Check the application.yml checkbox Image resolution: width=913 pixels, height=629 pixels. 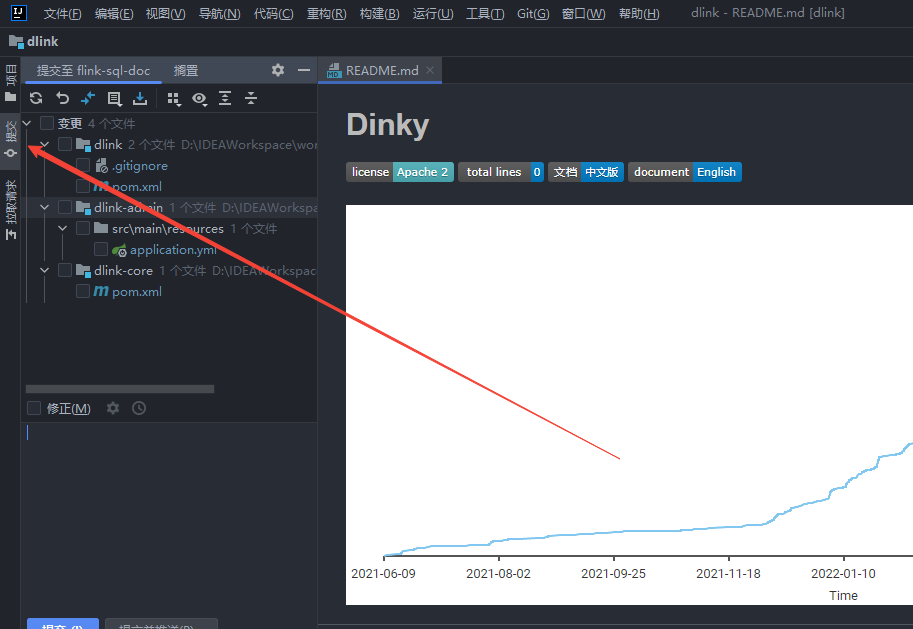[x=101, y=249]
